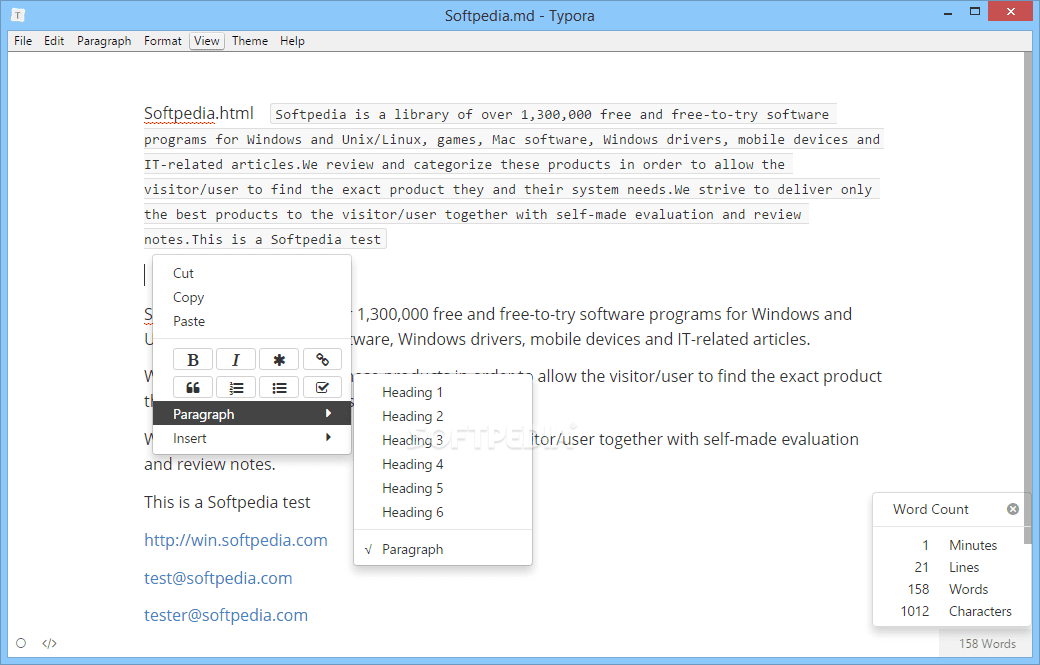Click the asterisk inline code icon
1040x665 pixels.
tap(279, 359)
